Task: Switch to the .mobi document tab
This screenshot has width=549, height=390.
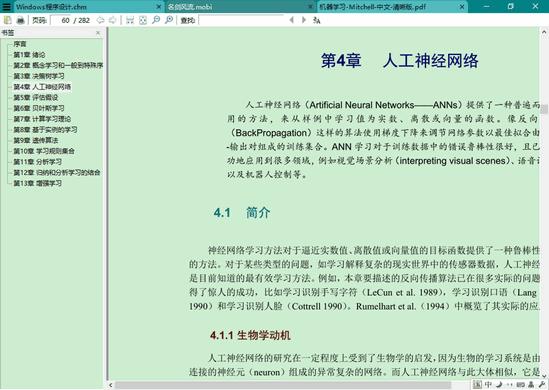Action: tap(190, 7)
